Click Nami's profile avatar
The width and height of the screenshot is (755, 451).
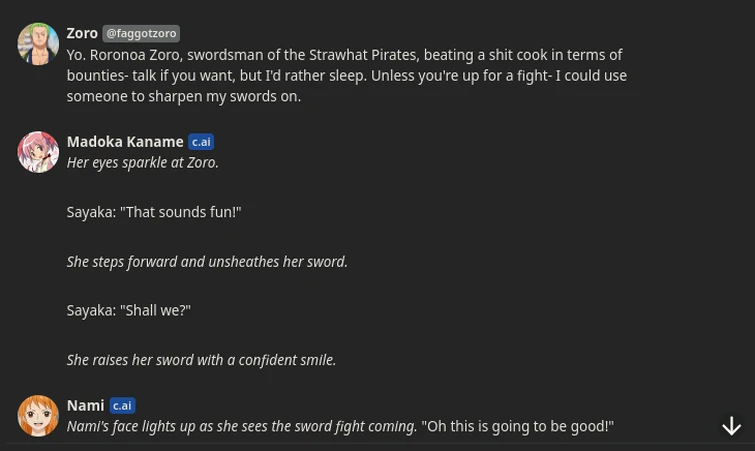coord(38,416)
